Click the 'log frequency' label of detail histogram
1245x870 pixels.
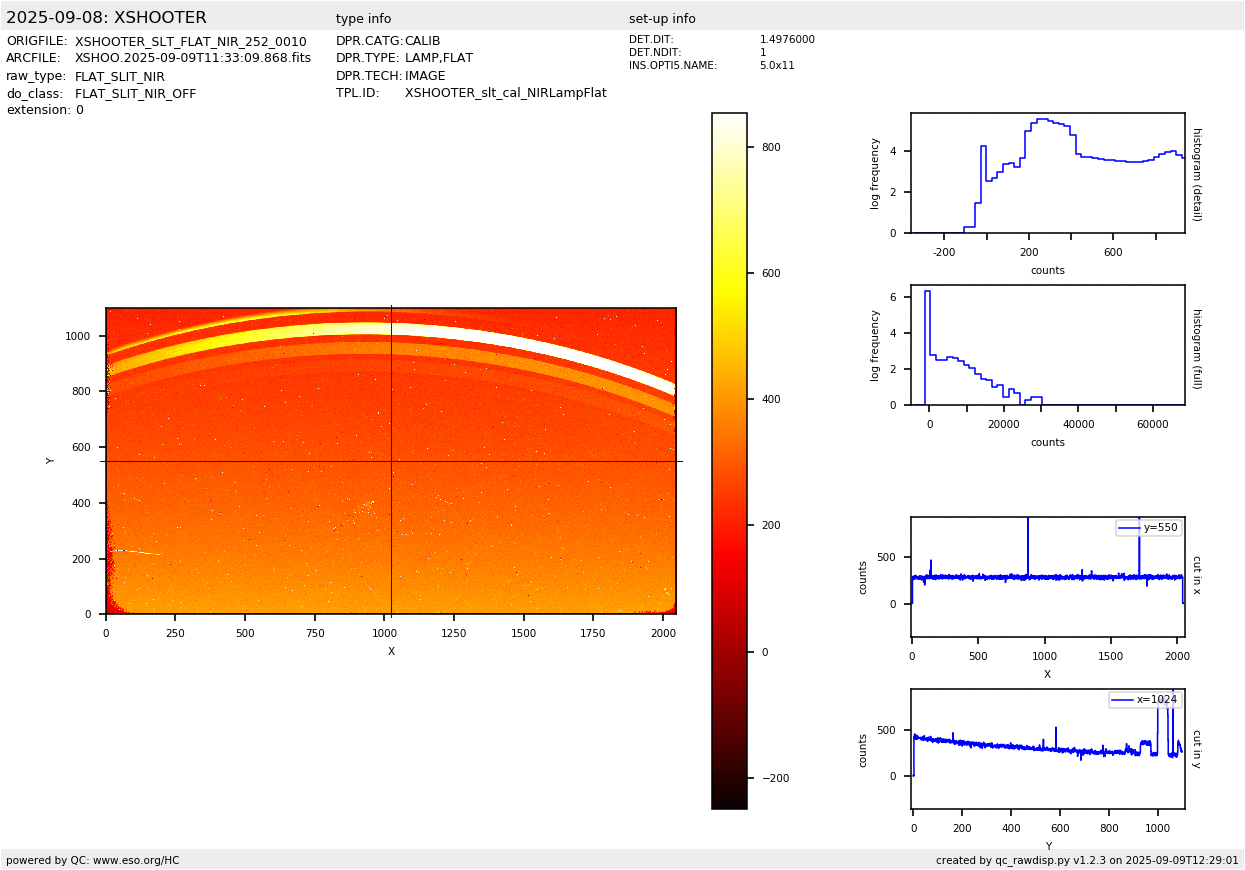click(x=875, y=173)
